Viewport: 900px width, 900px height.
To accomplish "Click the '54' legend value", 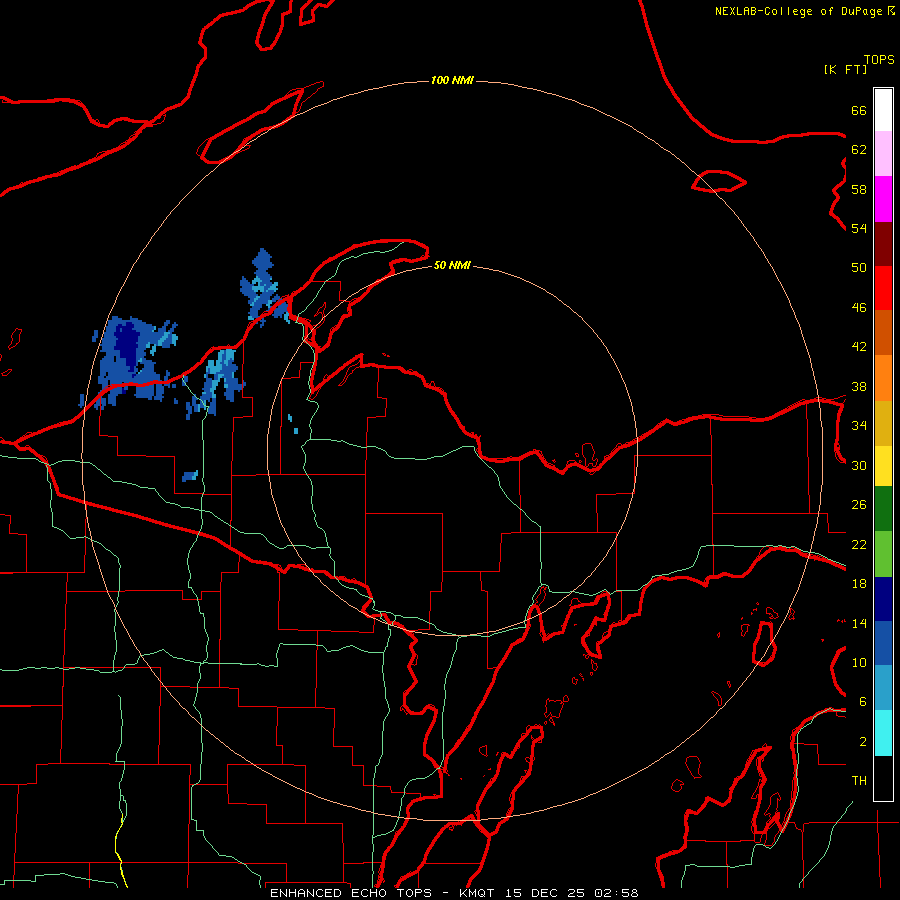I will (859, 228).
